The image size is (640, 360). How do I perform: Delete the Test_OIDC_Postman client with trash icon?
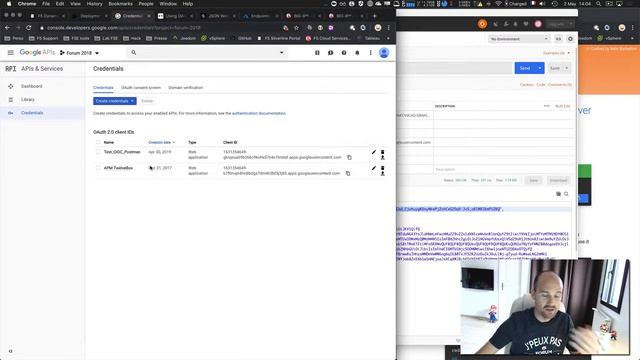pos(382,152)
